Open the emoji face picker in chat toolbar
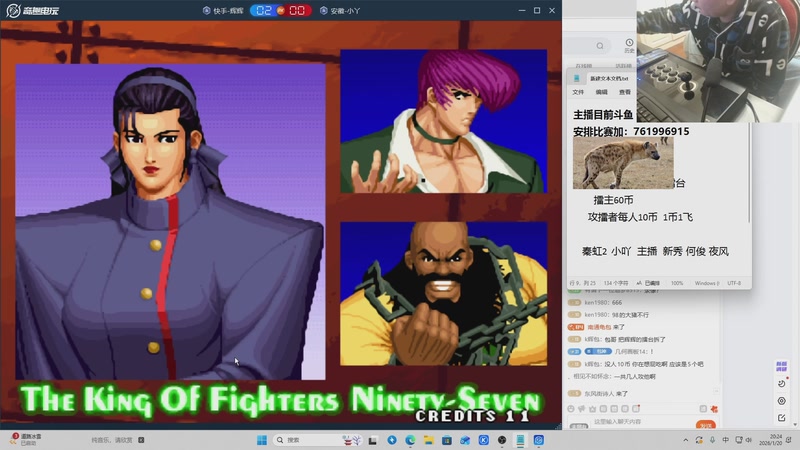This screenshot has width=800, height=450. click(571, 409)
